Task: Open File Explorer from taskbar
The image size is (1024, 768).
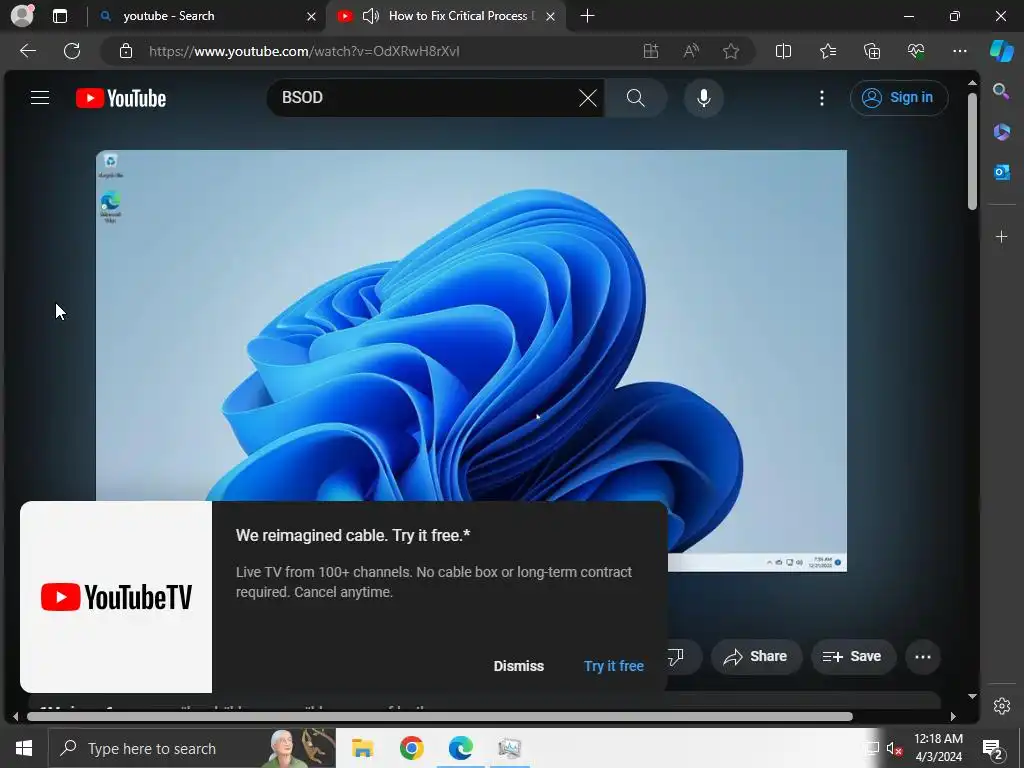Action: coord(362,748)
